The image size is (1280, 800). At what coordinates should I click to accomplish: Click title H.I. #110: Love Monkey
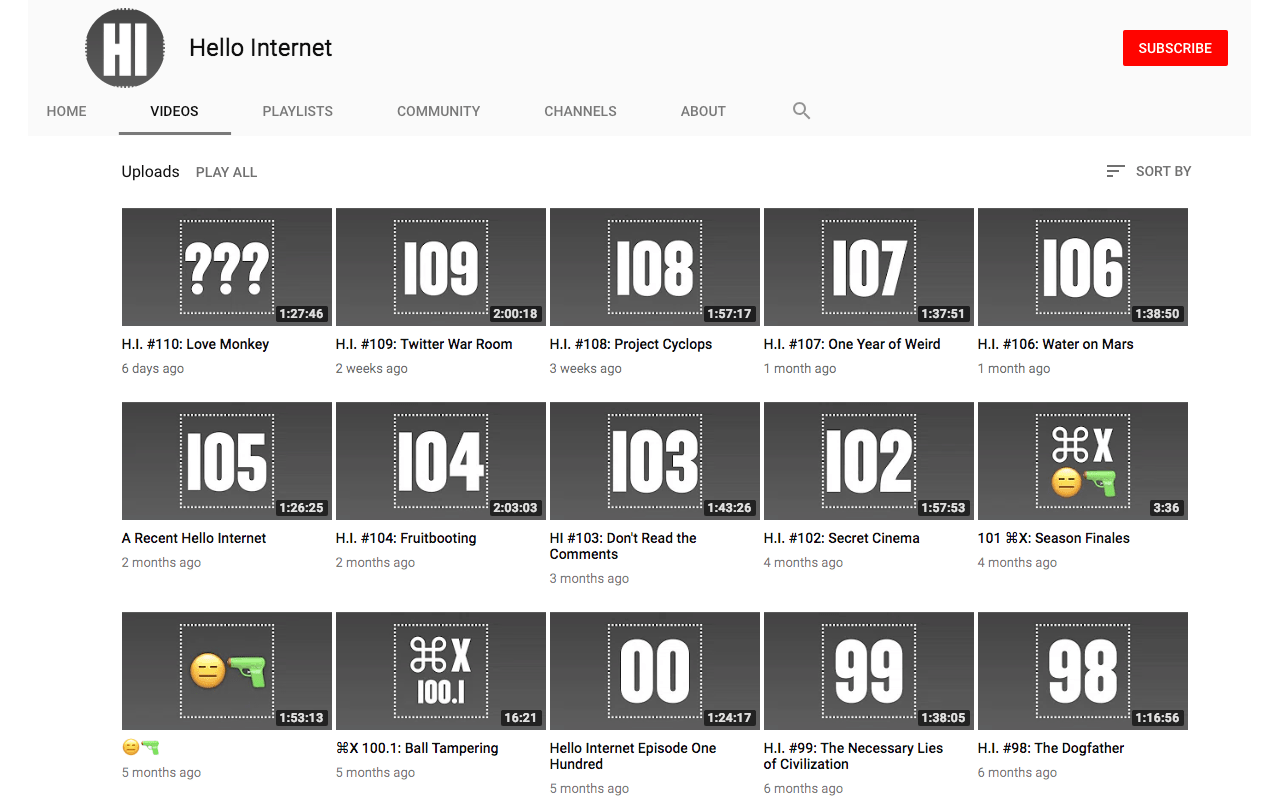coord(195,344)
